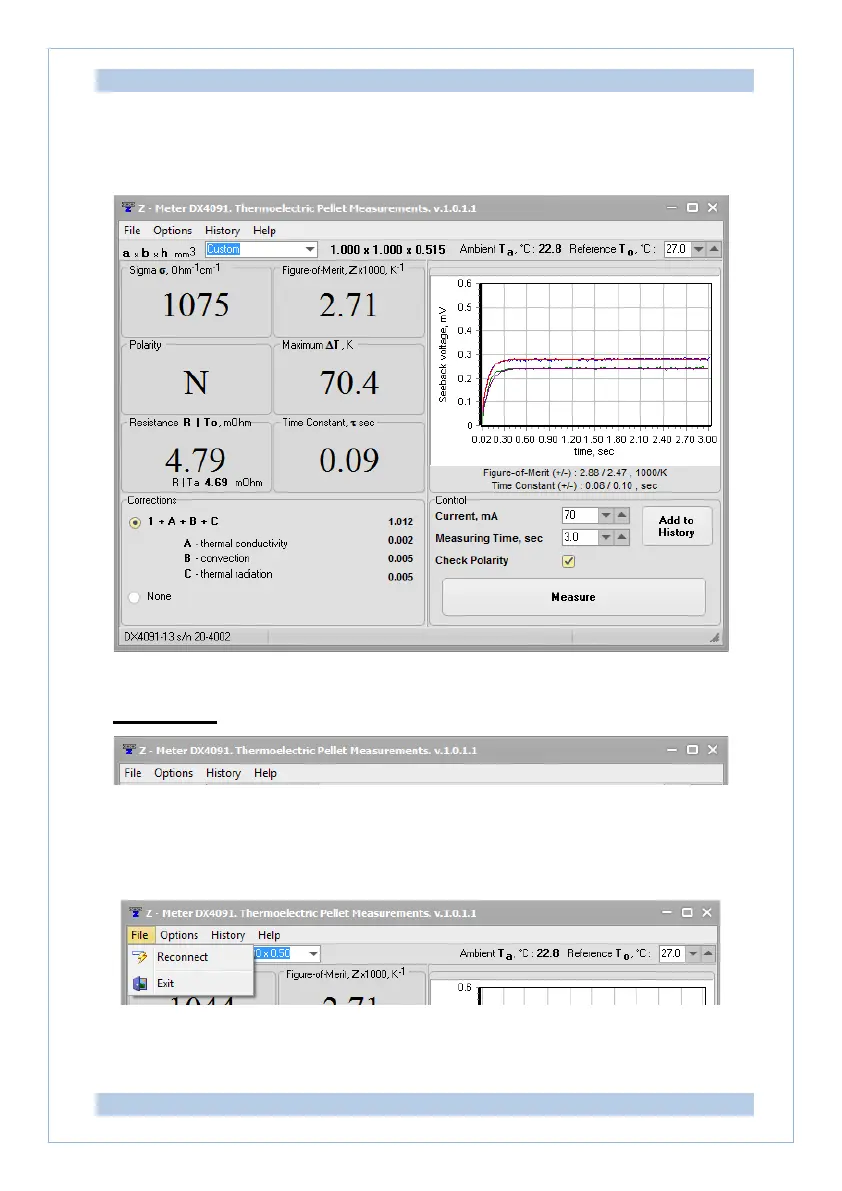Increase Current mA with the up arrow
The width and height of the screenshot is (842, 1191).
[x=622, y=516]
